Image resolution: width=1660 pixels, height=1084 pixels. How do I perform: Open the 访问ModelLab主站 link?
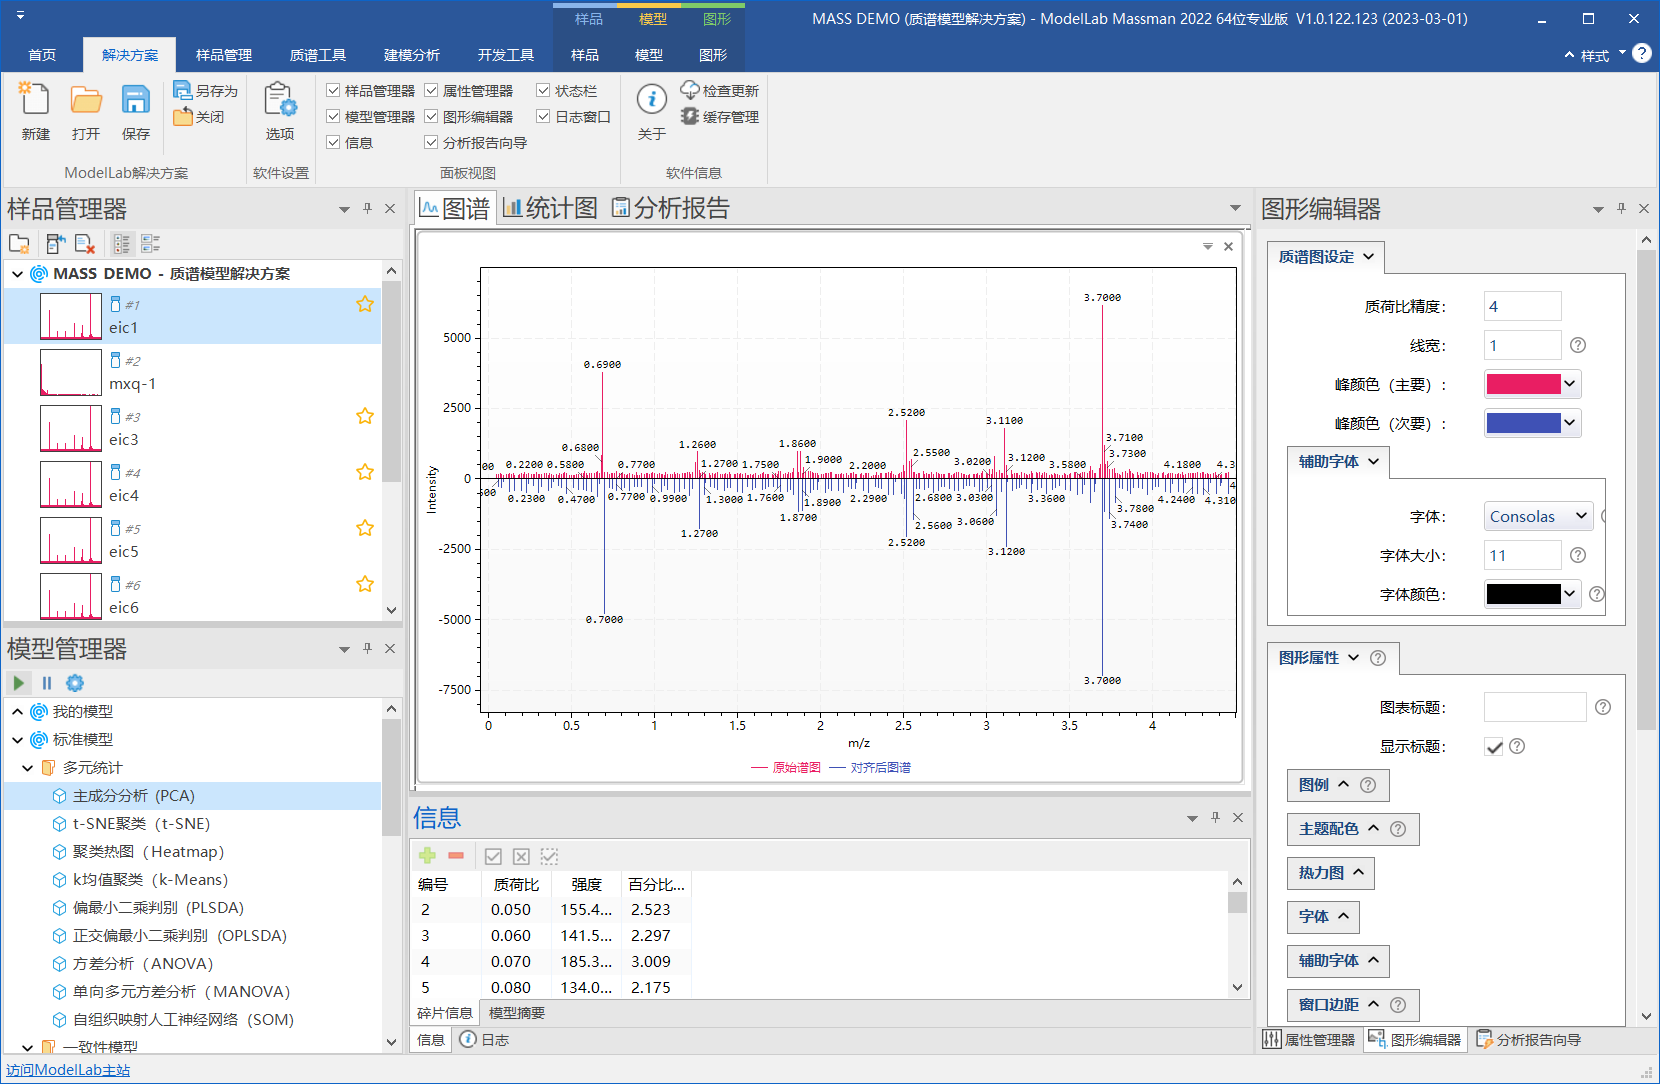click(x=68, y=1070)
